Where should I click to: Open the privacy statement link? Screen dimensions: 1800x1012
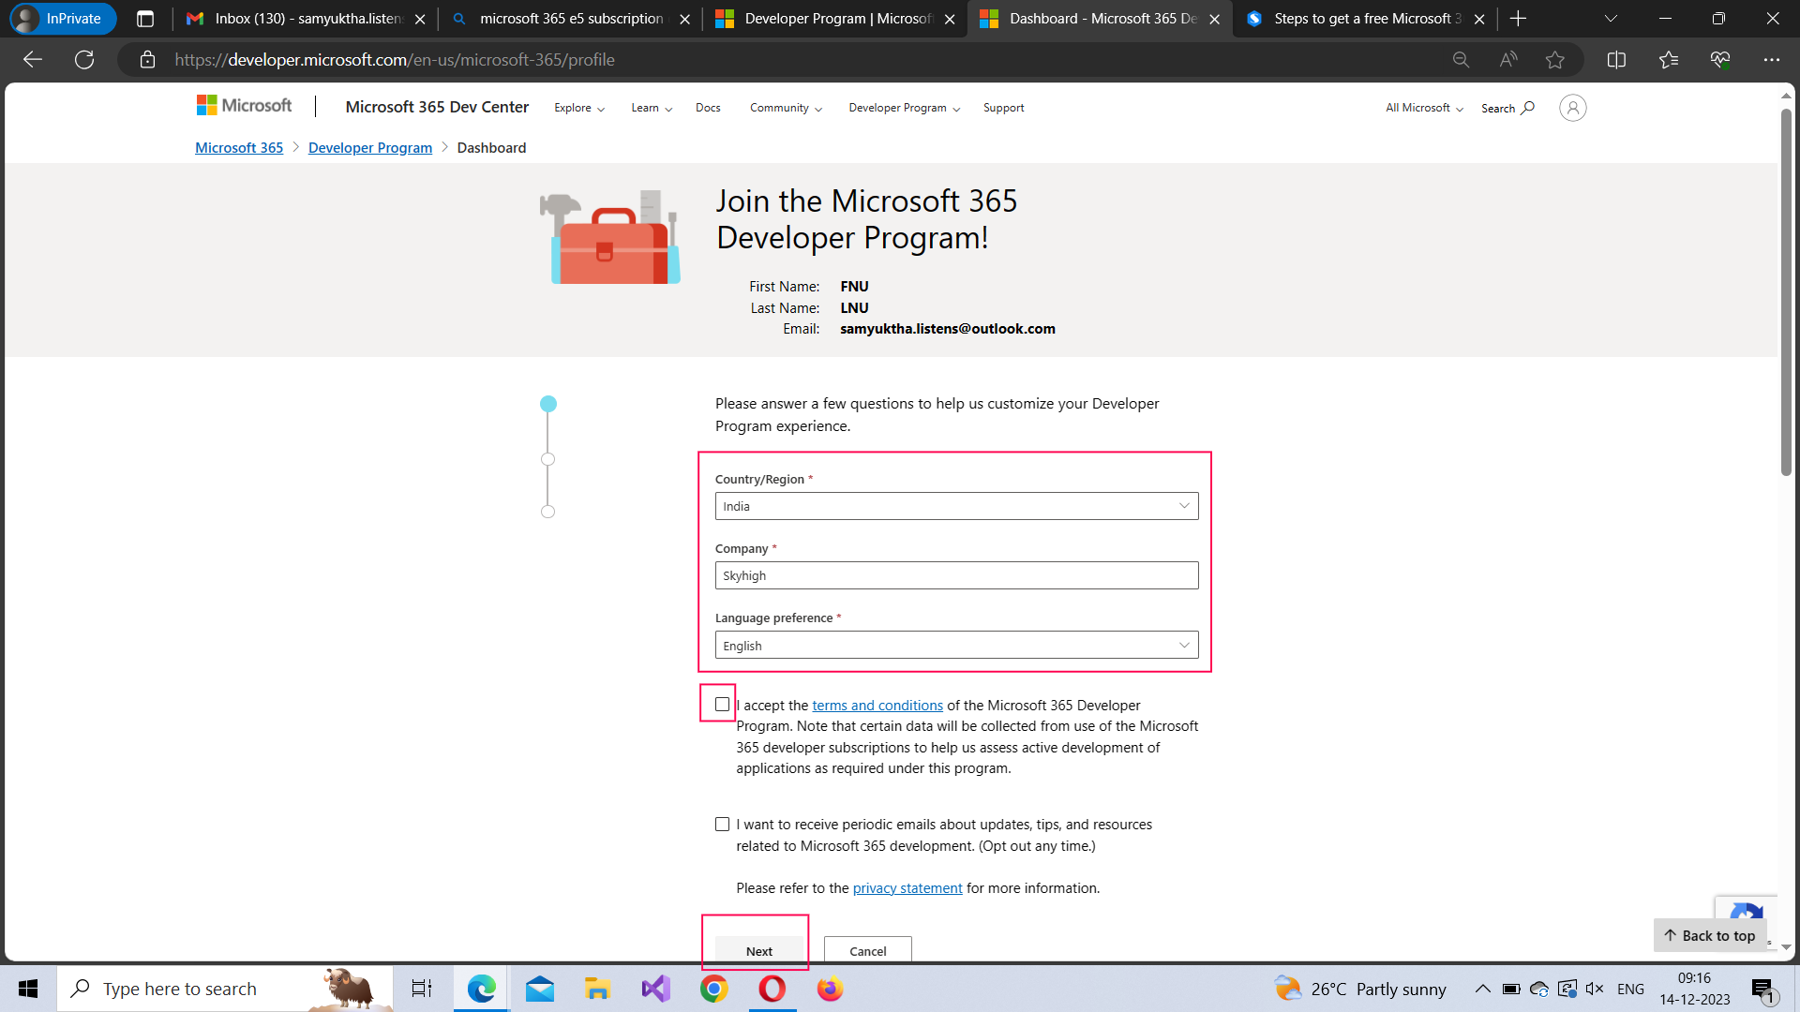(907, 888)
